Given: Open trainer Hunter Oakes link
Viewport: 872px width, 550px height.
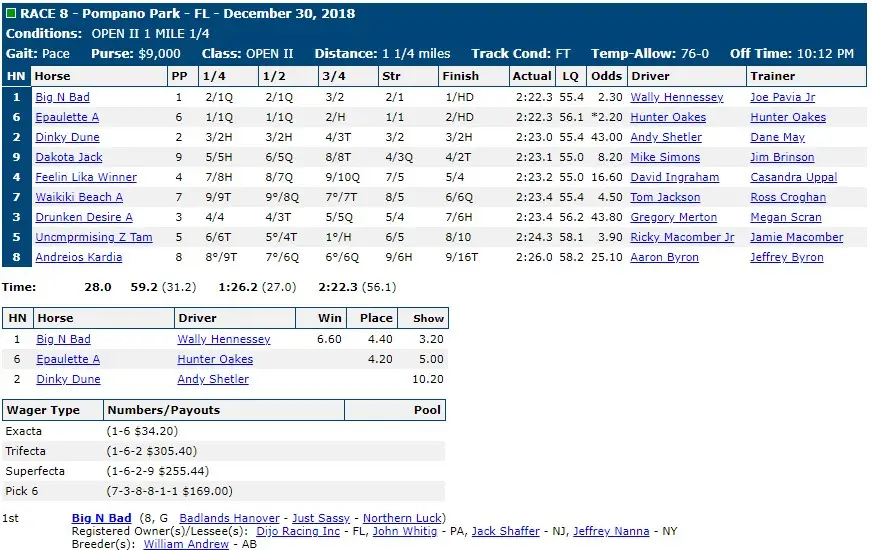Looking at the screenshot, I should (x=788, y=117).
